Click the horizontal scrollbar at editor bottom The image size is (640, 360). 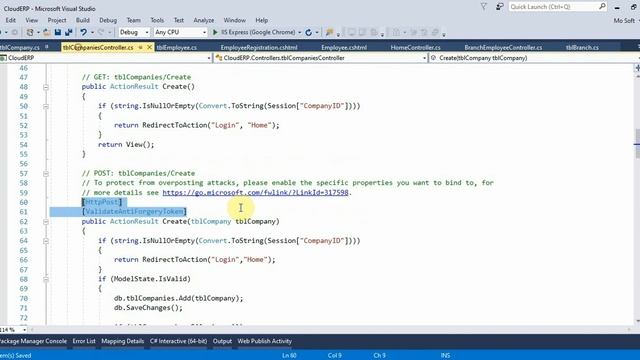click(331, 329)
